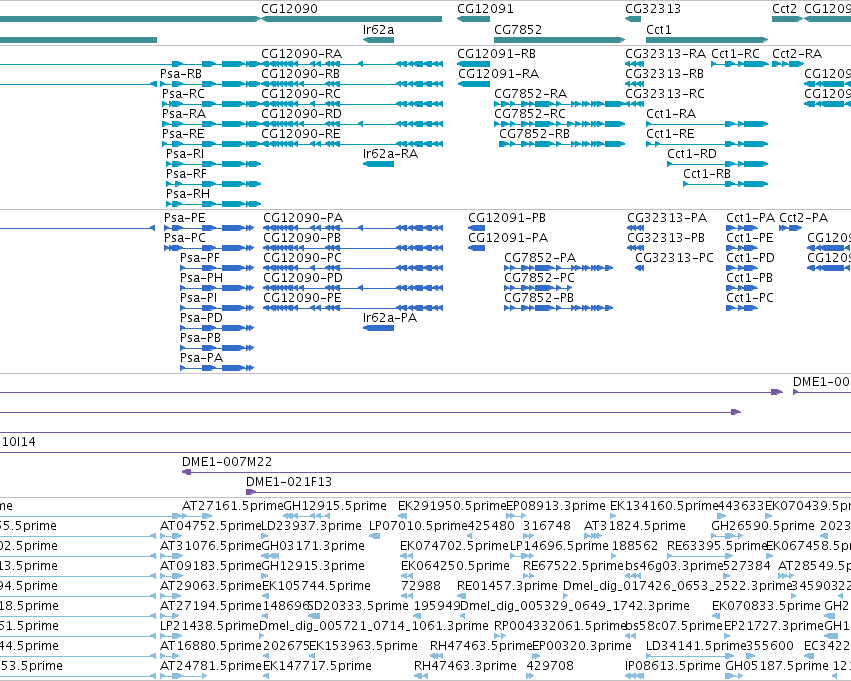The image size is (851, 681).
Task: Click EST IP08613.5prime
Action: pyautogui.click(x=673, y=666)
